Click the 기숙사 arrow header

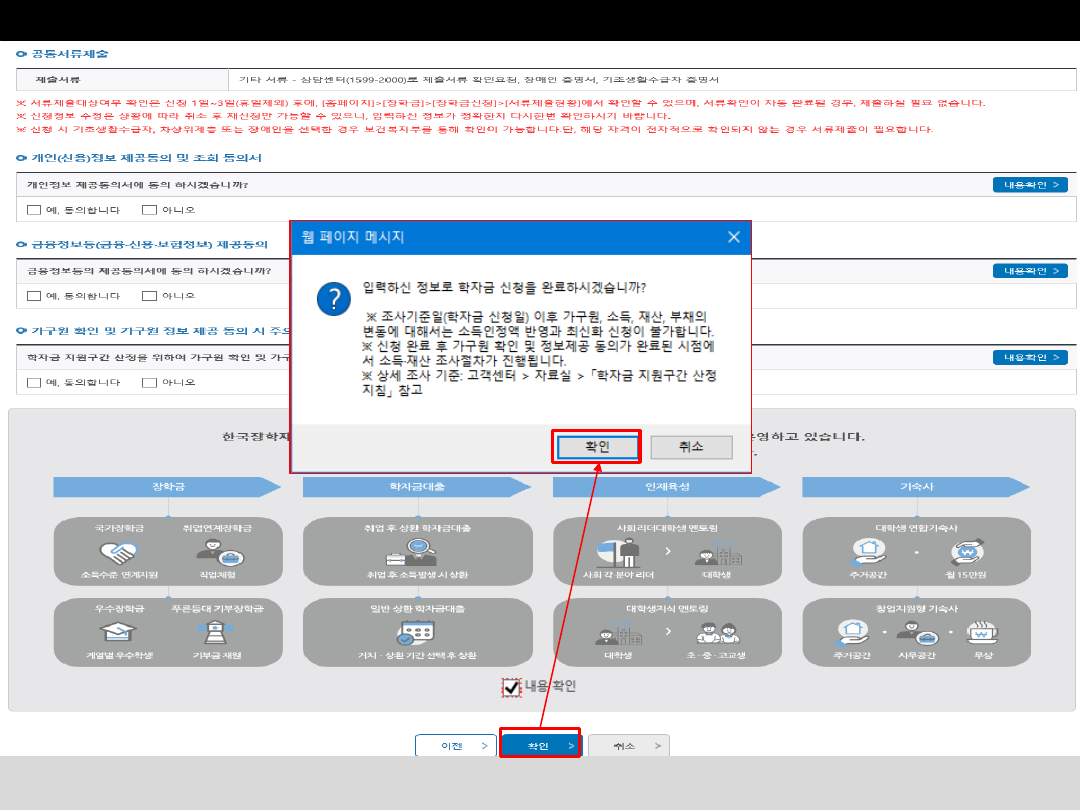(x=915, y=487)
